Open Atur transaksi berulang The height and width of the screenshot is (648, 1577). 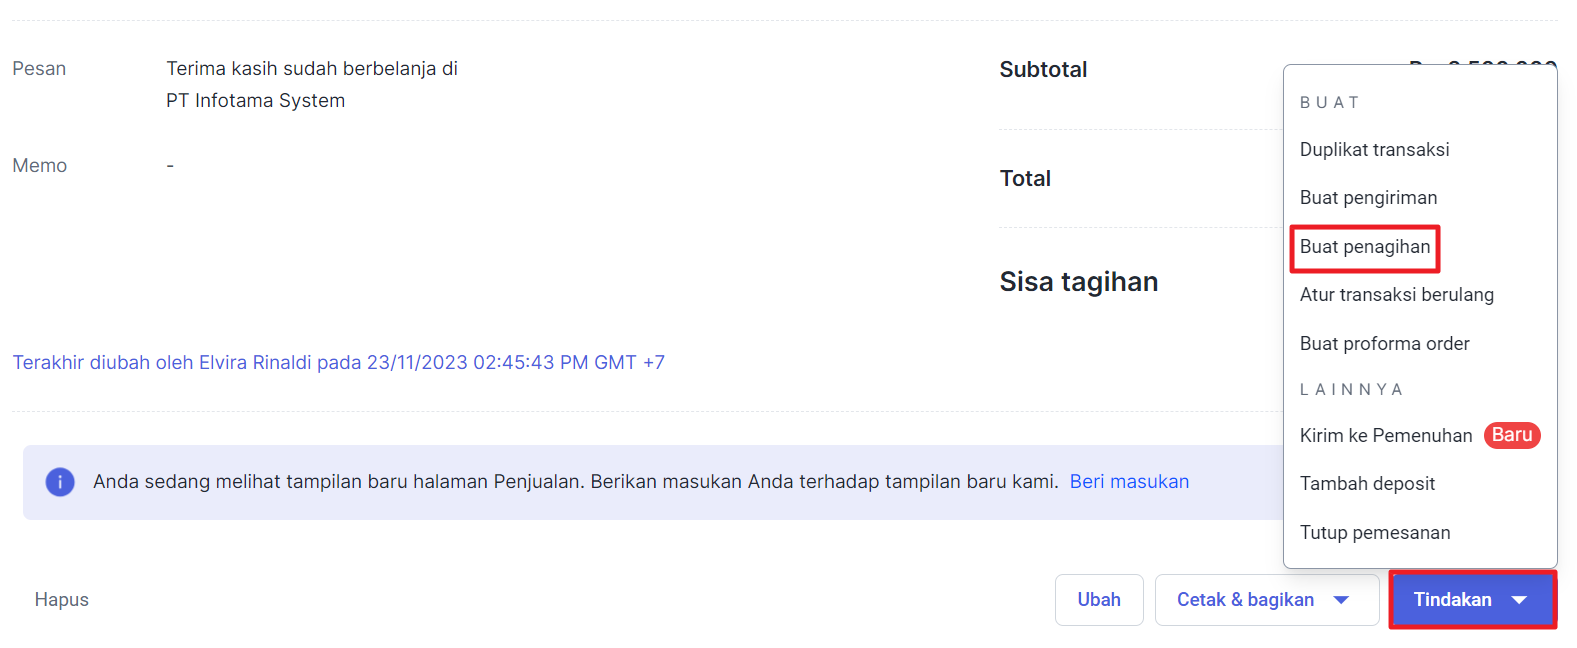pyautogui.click(x=1396, y=295)
